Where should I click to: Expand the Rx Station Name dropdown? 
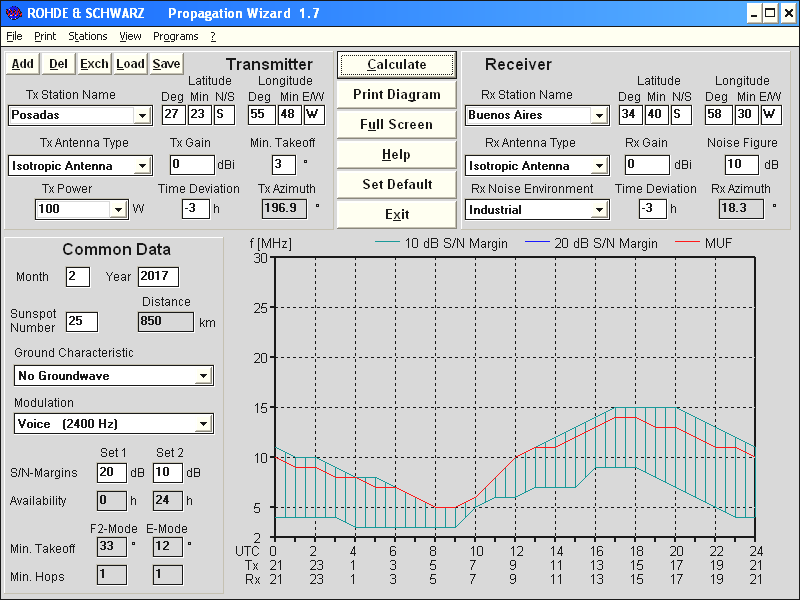599,115
